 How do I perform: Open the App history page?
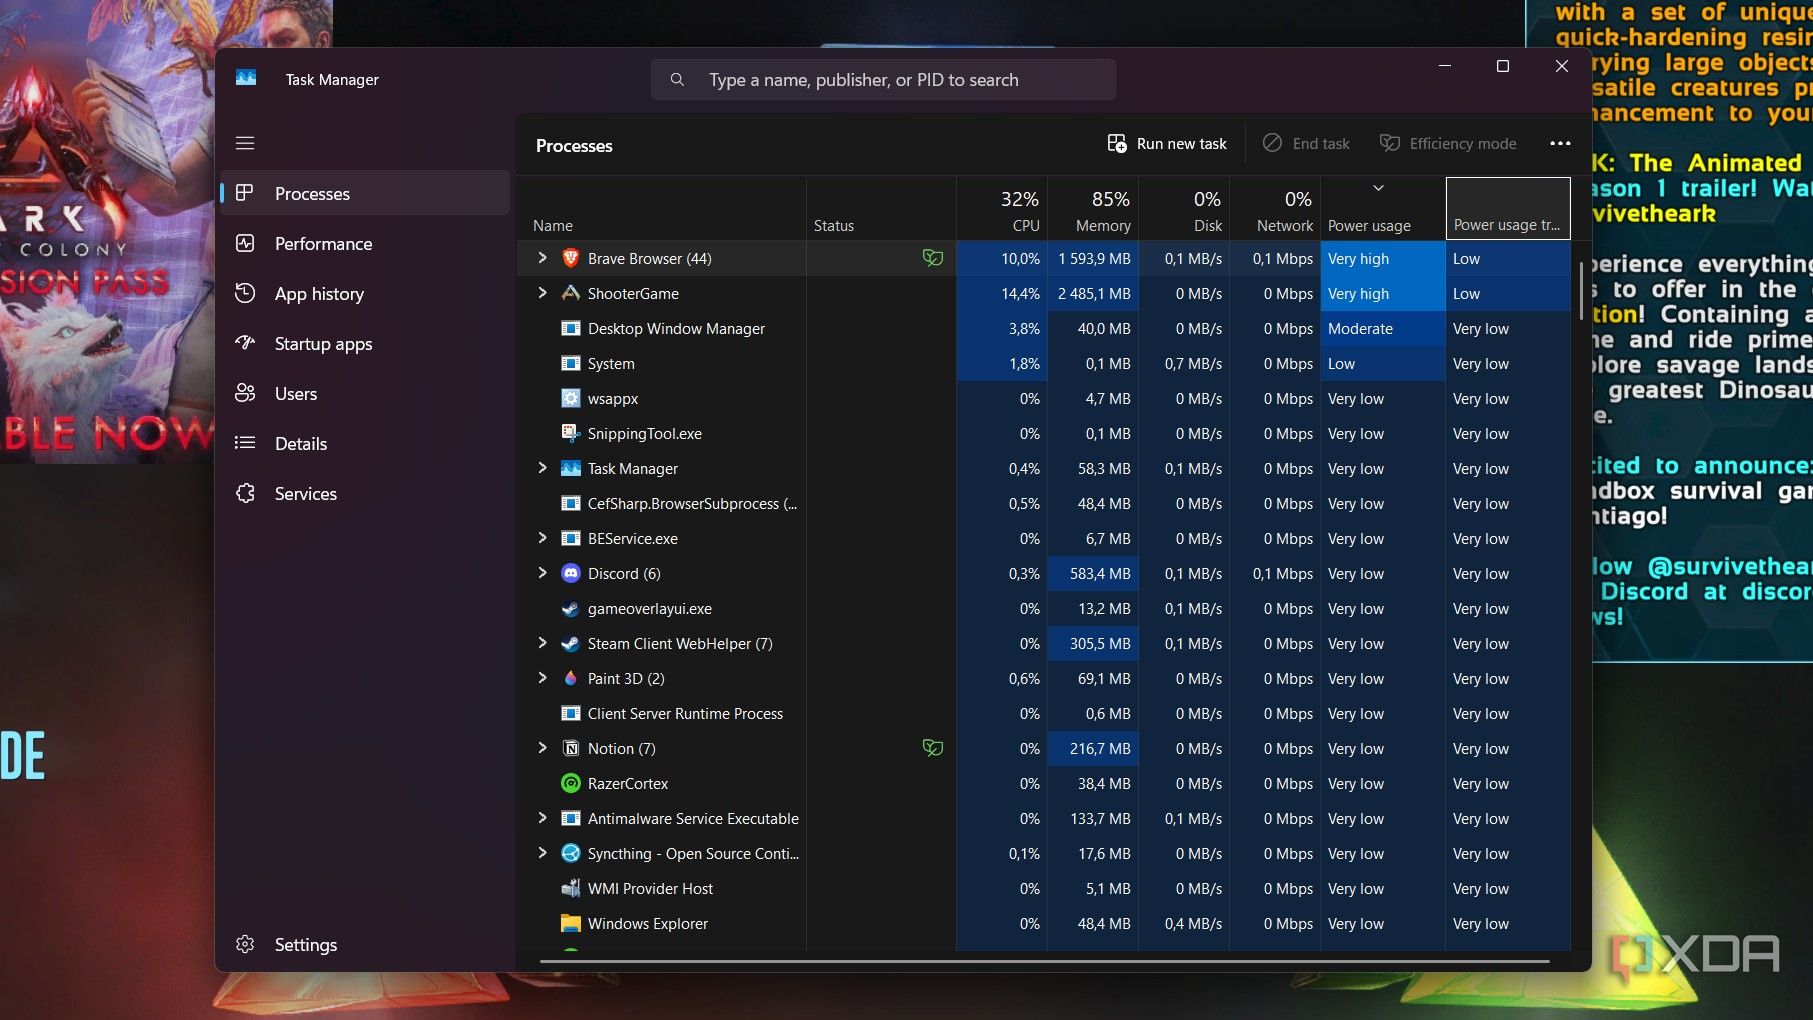(x=365, y=293)
